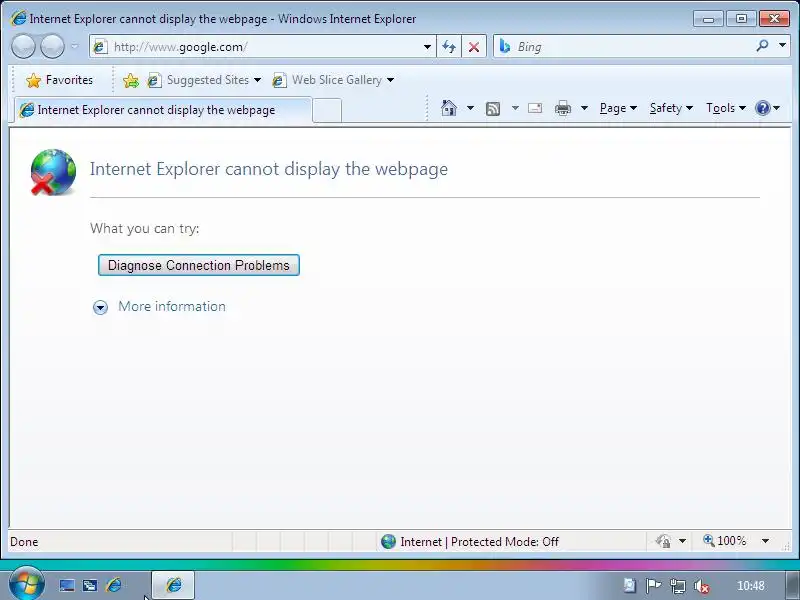This screenshot has height=600, width=800.
Task: Open the search provider dropdown arrow
Action: [782, 46]
